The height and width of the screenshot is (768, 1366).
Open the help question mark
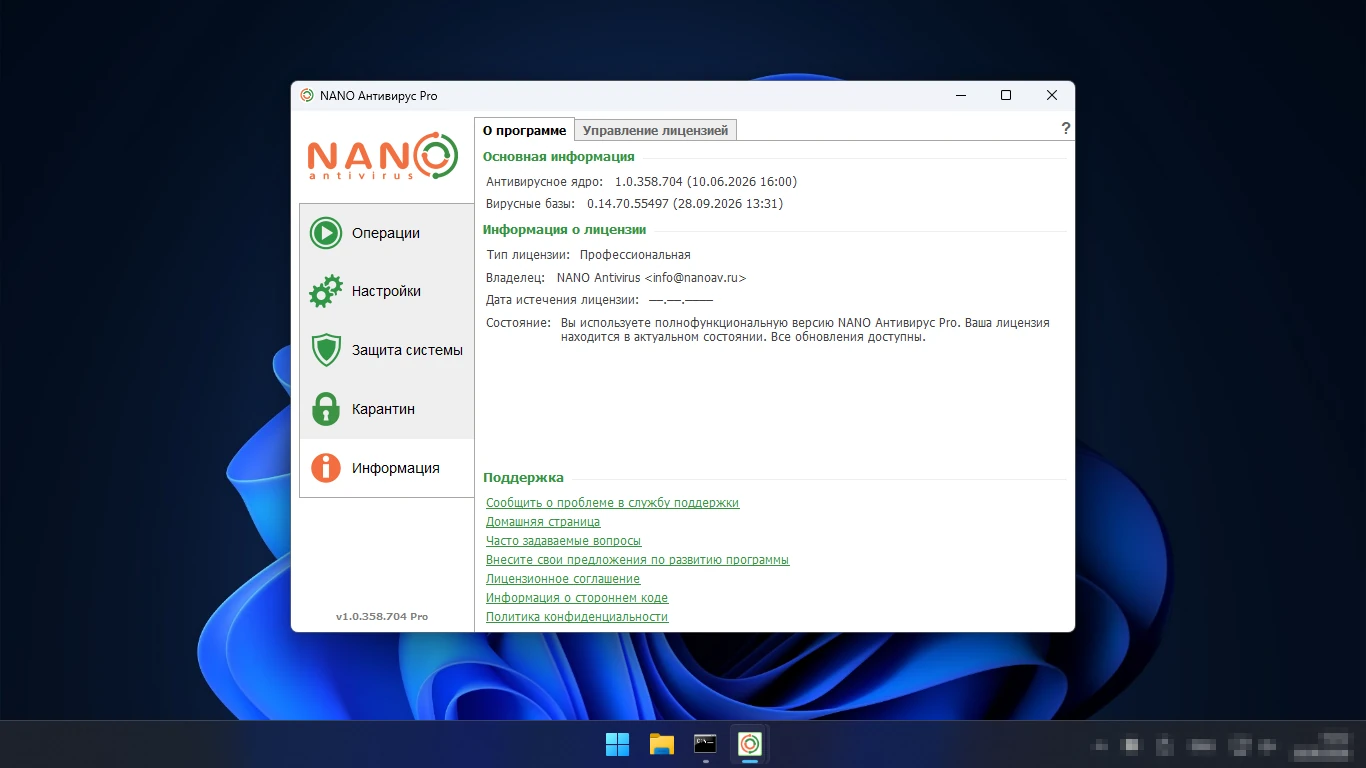(1066, 129)
